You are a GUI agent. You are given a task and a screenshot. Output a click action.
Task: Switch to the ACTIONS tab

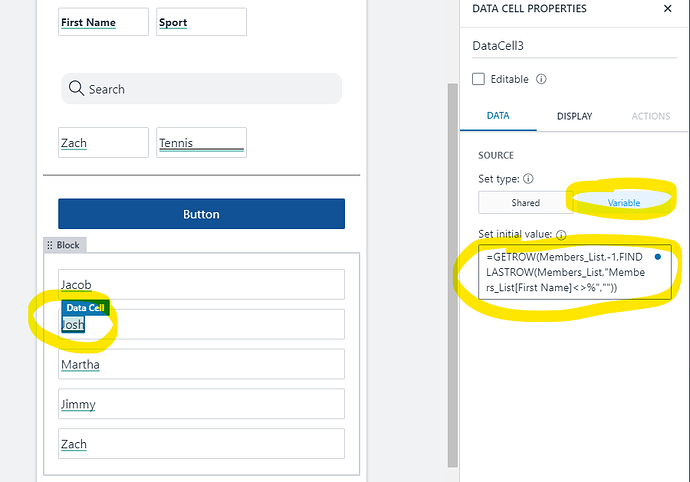650,116
